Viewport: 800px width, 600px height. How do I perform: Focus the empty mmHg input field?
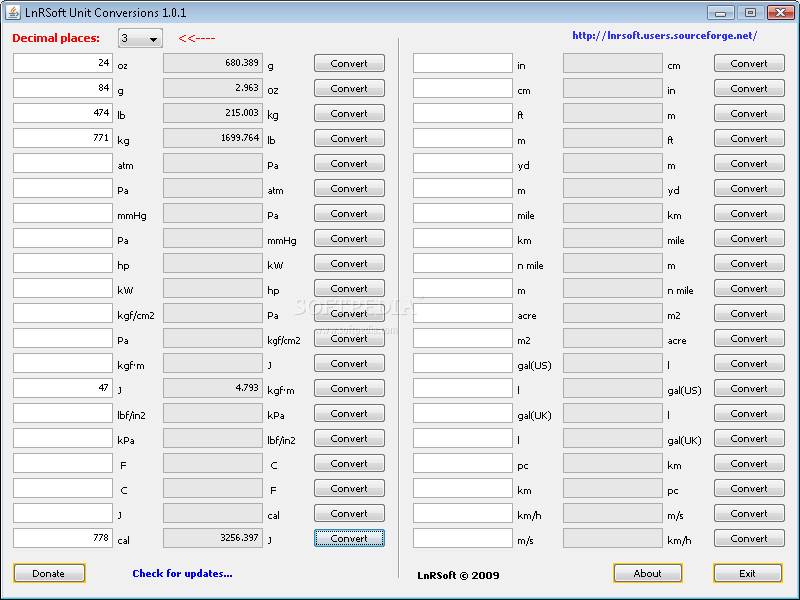tap(63, 213)
